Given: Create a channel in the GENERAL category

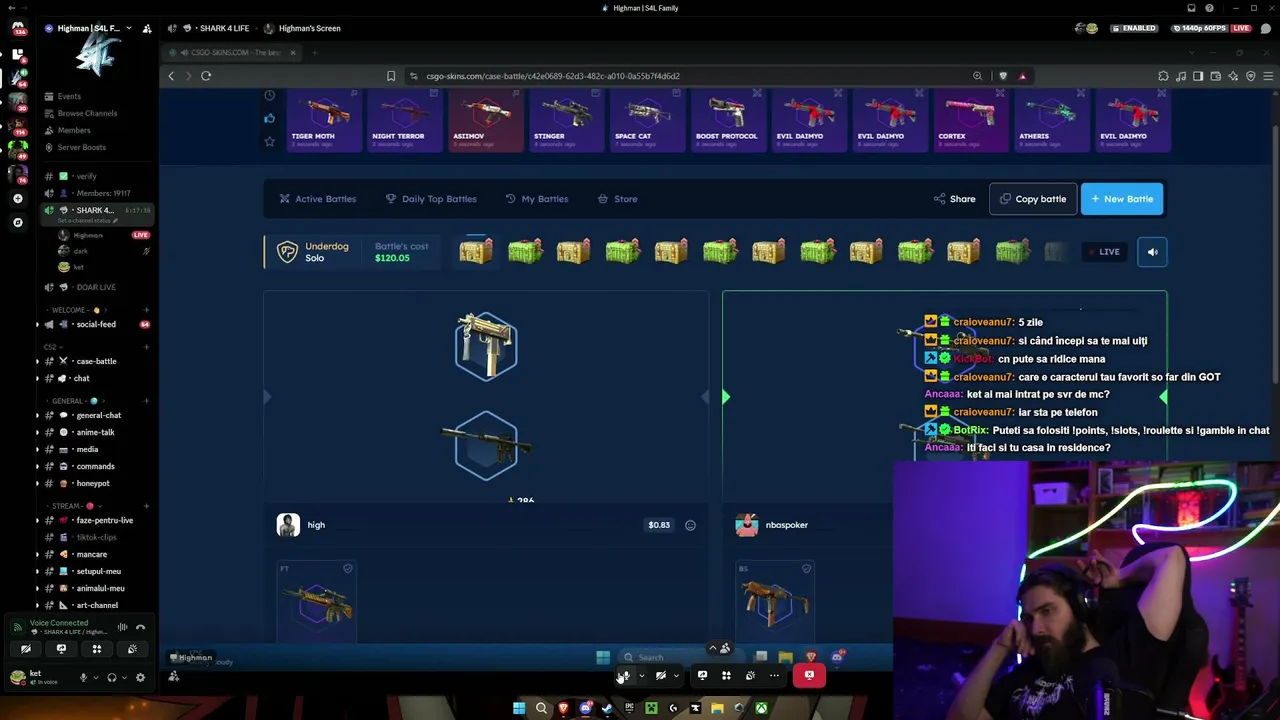Looking at the screenshot, I should (147, 401).
